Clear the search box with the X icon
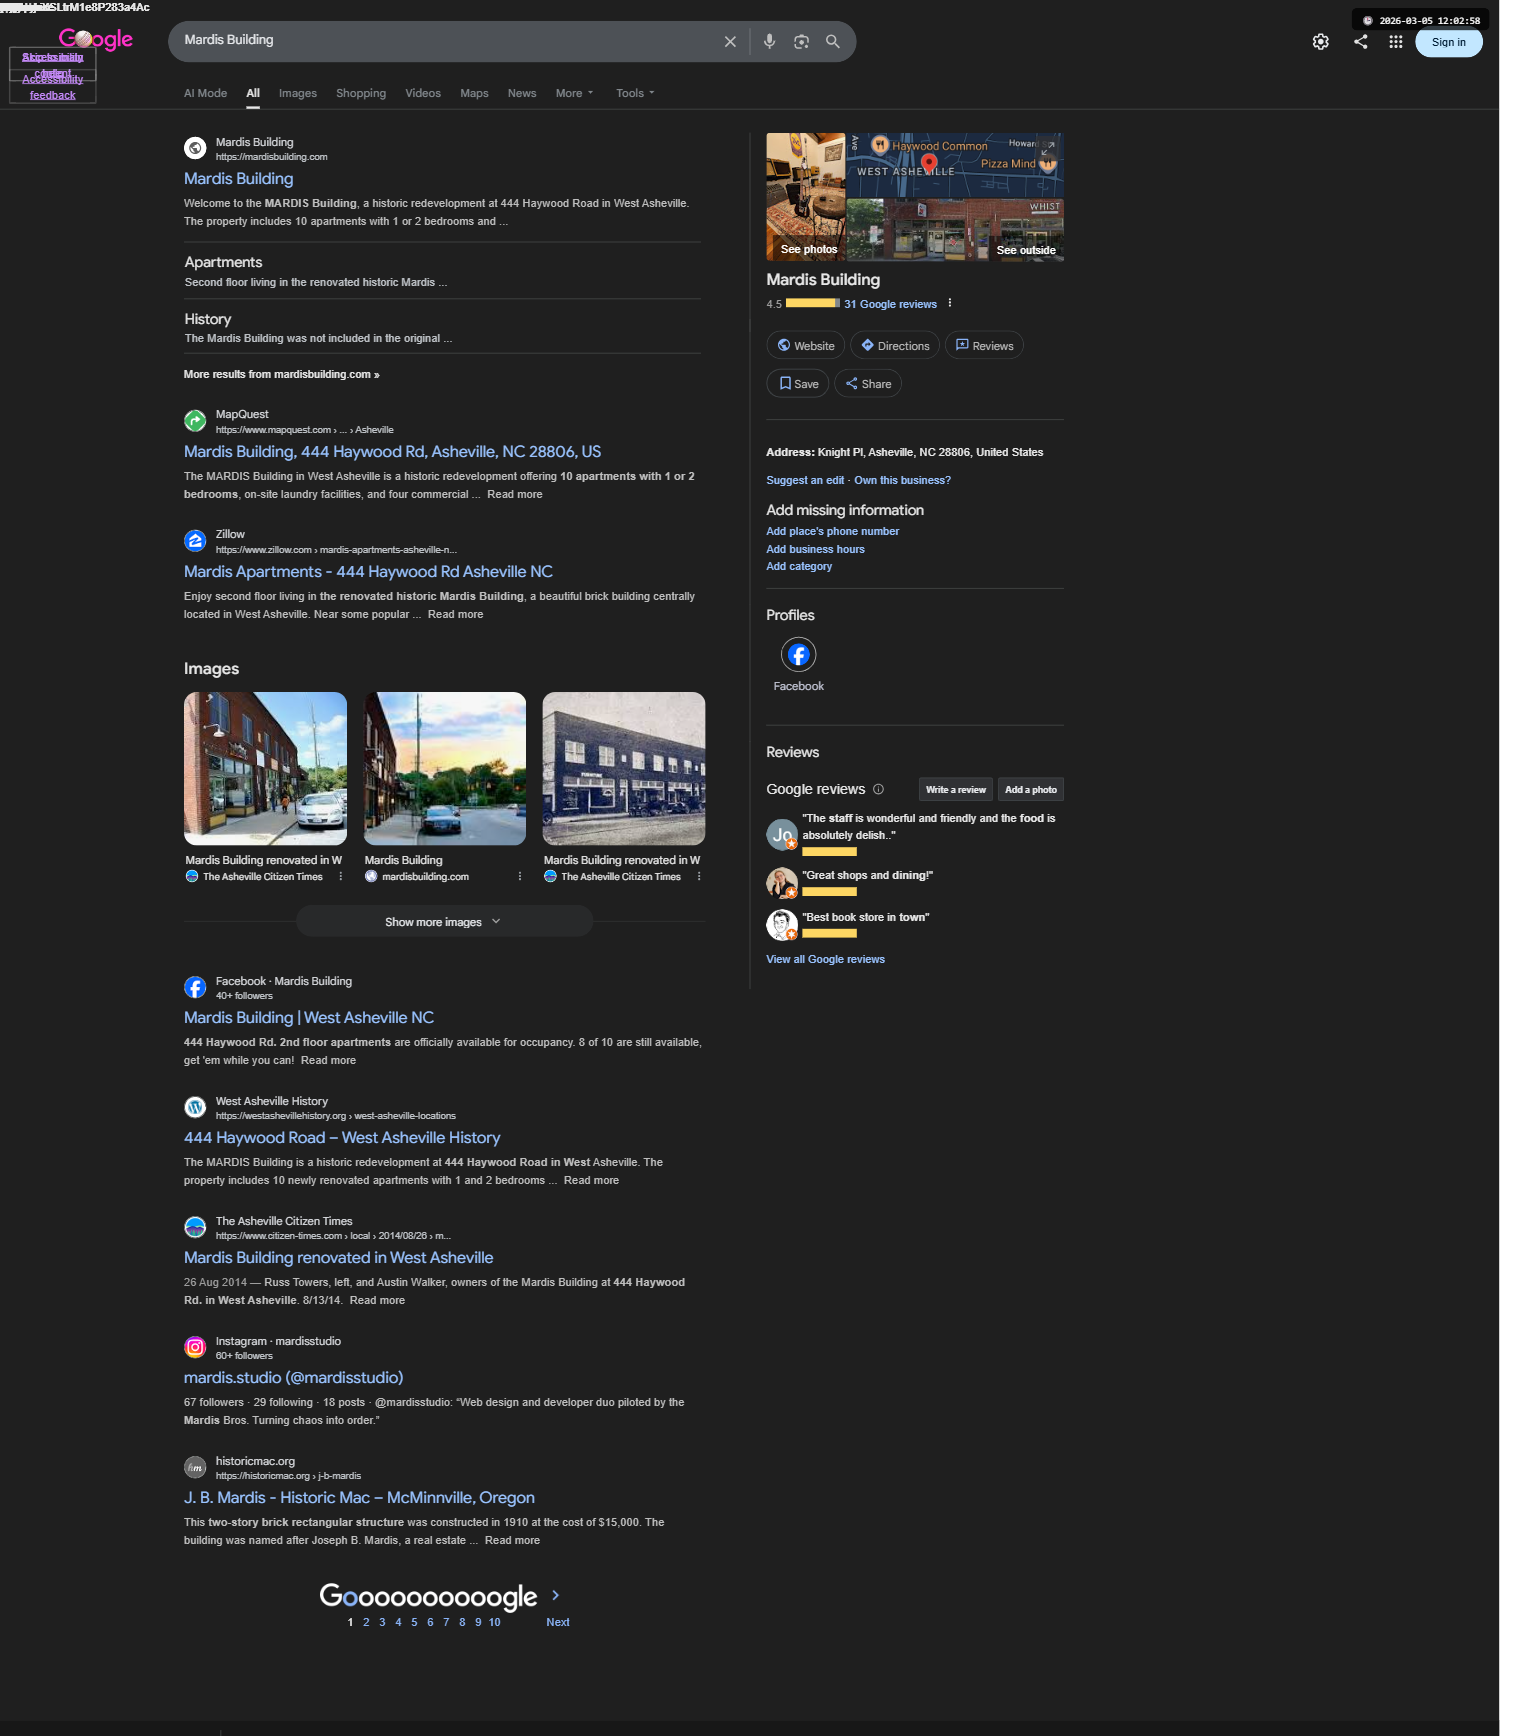This screenshot has width=1517, height=1736. [730, 42]
